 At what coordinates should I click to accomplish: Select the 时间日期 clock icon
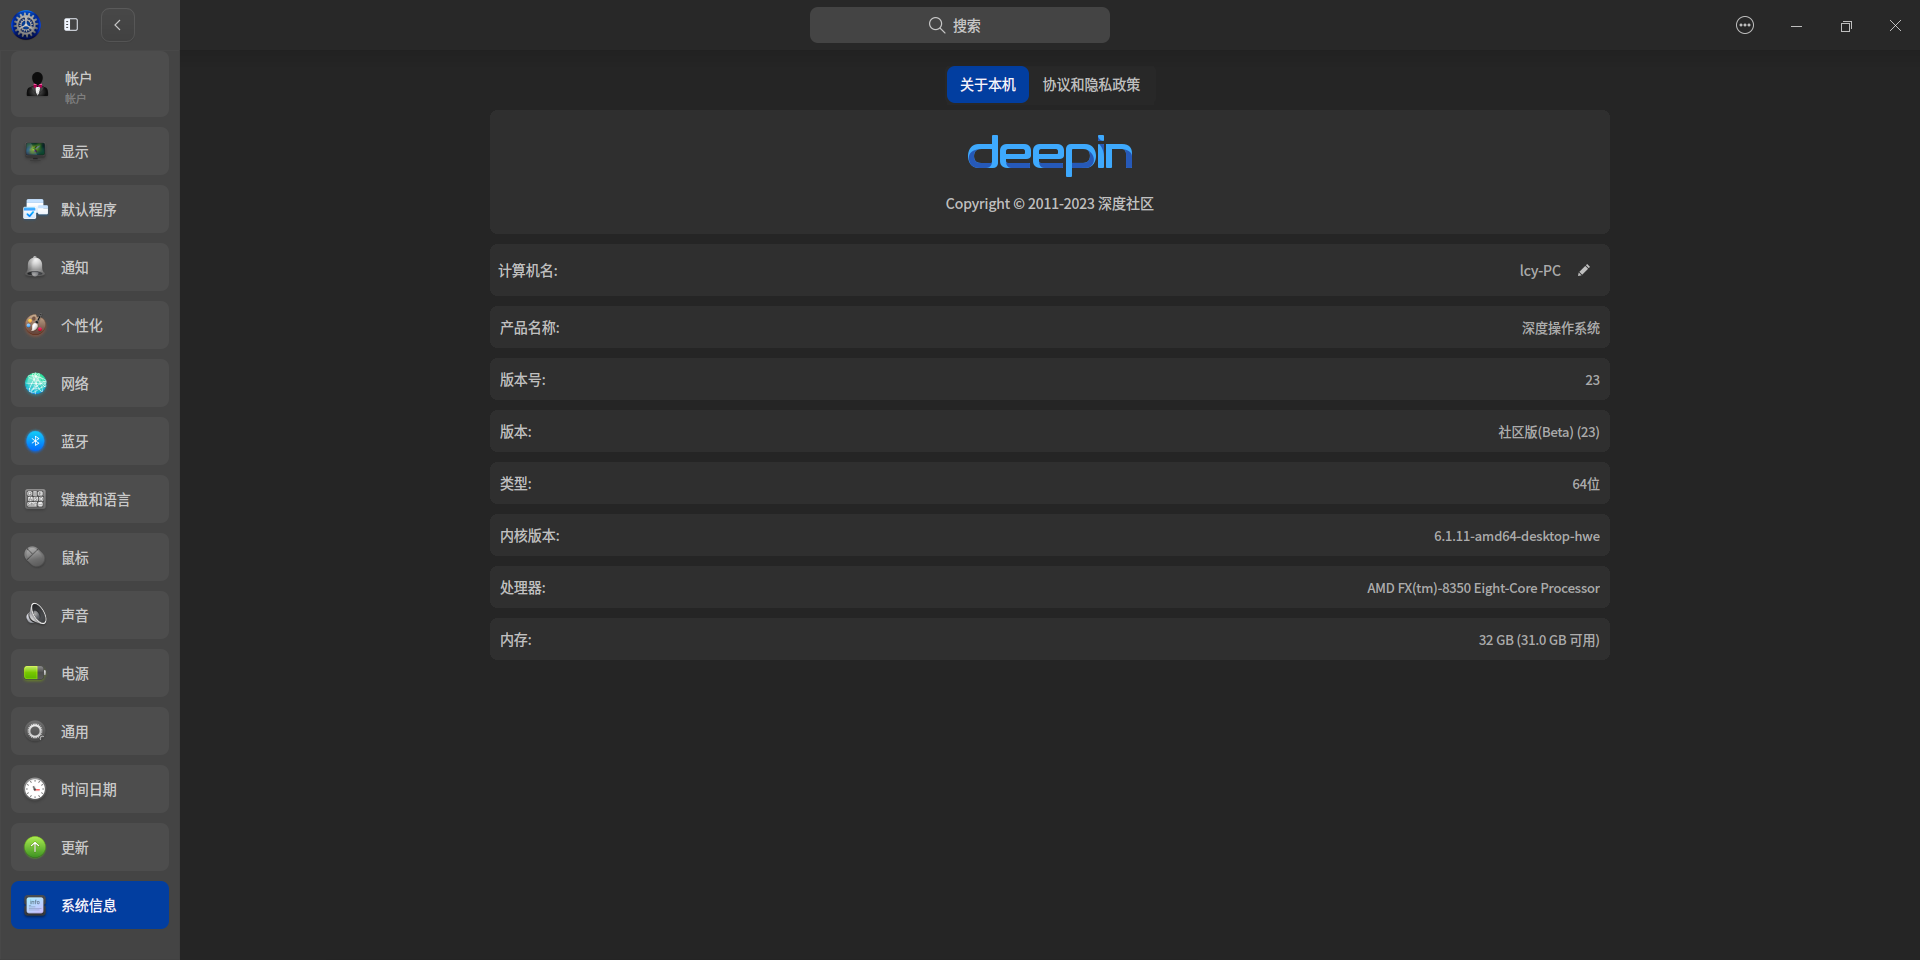(36, 789)
